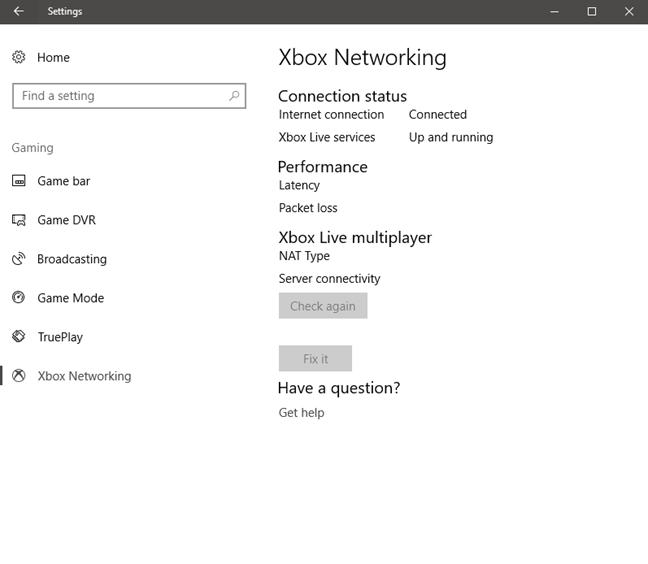Select Xbox Networking in the sidebar
Viewport: 648px width, 564px height.
[x=84, y=376]
